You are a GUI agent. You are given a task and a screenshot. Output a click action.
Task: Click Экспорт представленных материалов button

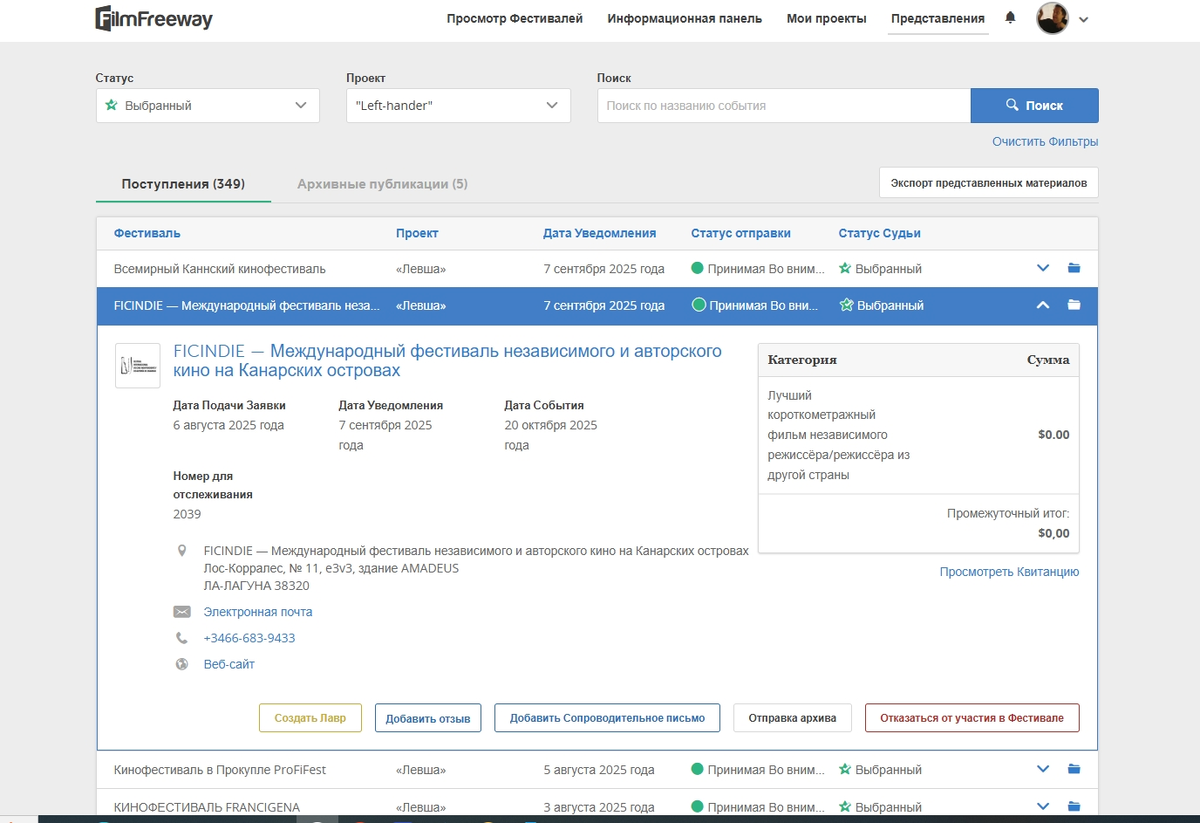[x=988, y=183]
